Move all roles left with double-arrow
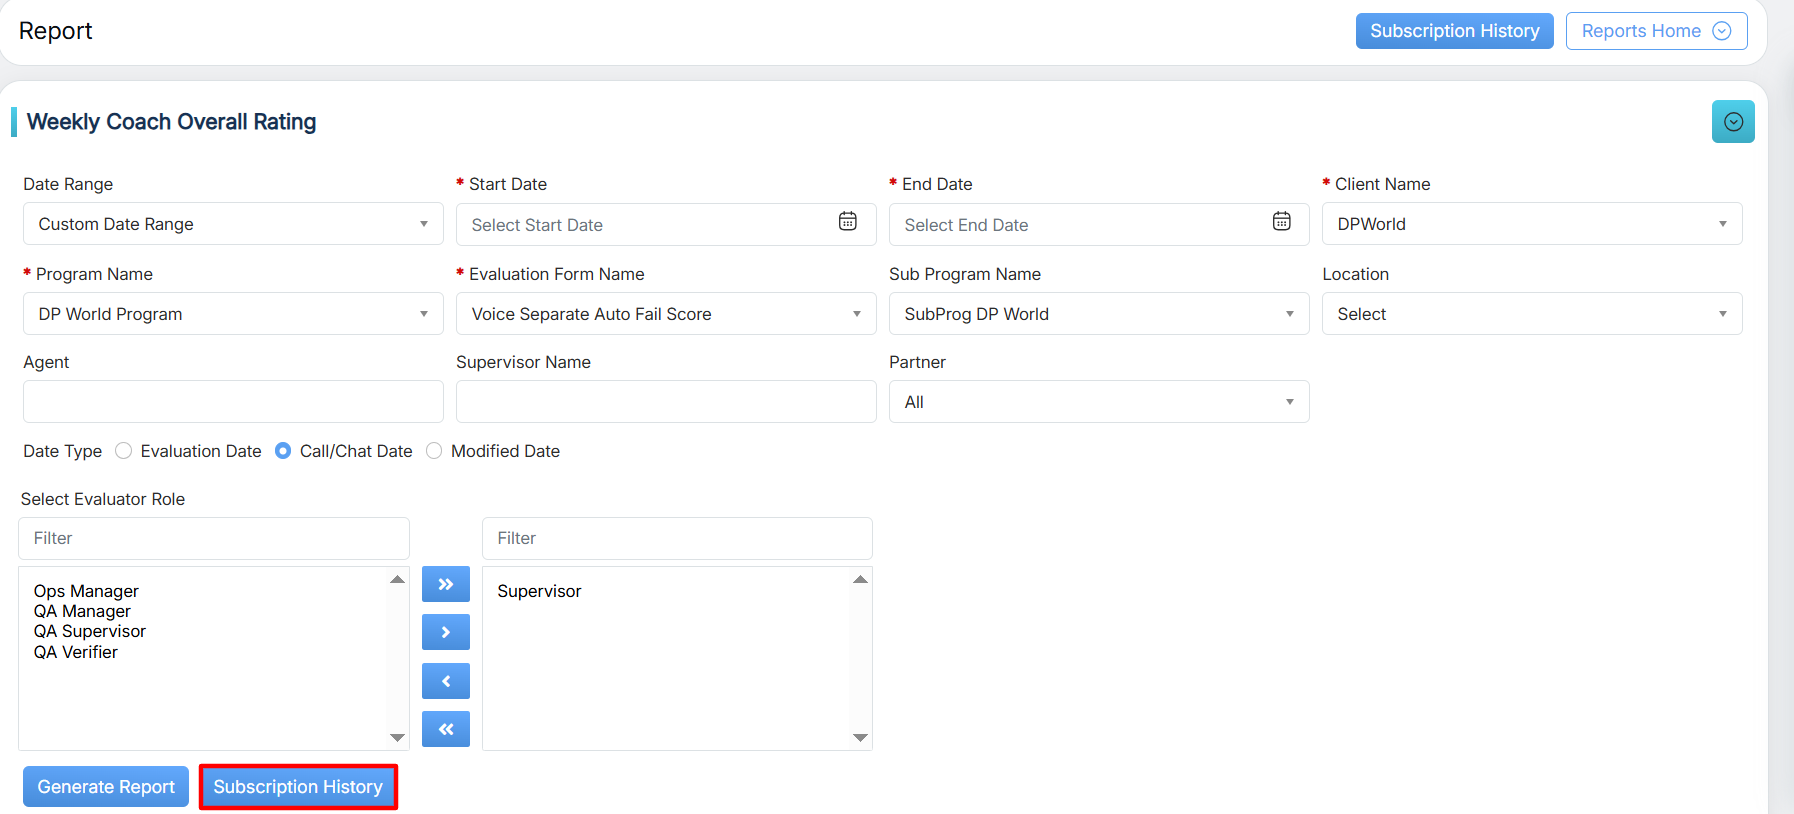The width and height of the screenshot is (1794, 814). 446,729
